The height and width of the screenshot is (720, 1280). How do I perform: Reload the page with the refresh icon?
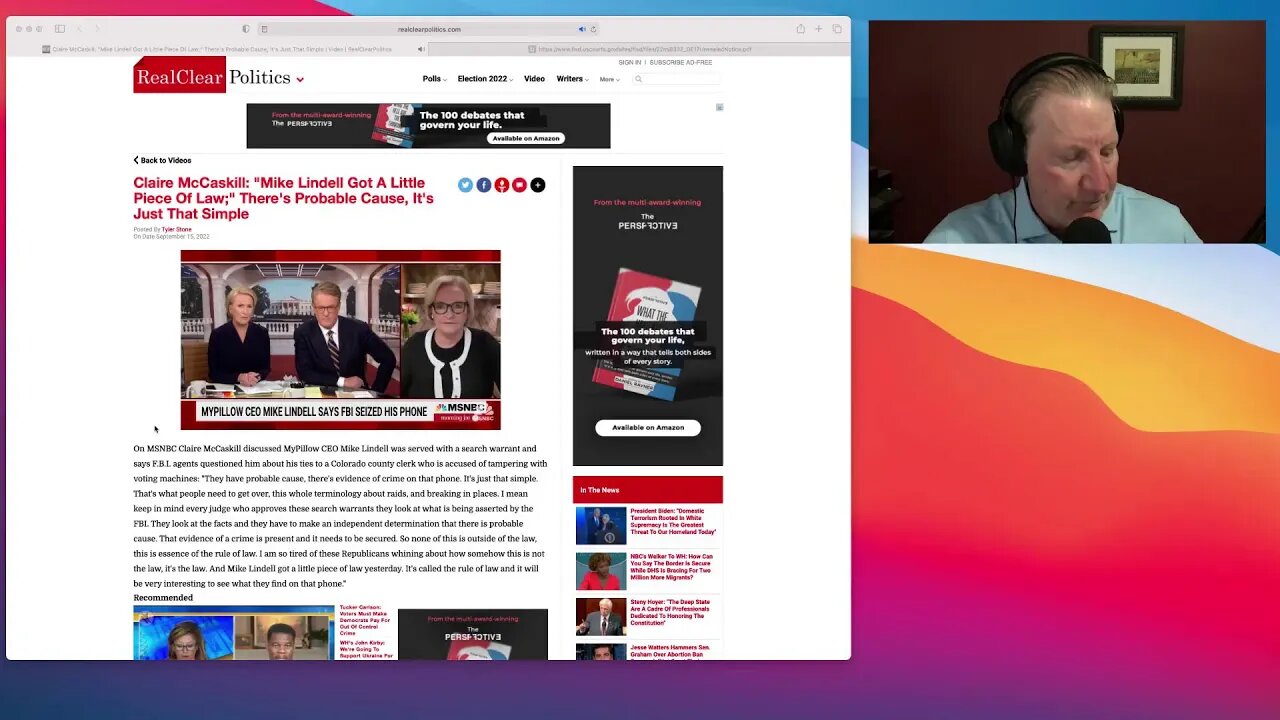coord(593,29)
